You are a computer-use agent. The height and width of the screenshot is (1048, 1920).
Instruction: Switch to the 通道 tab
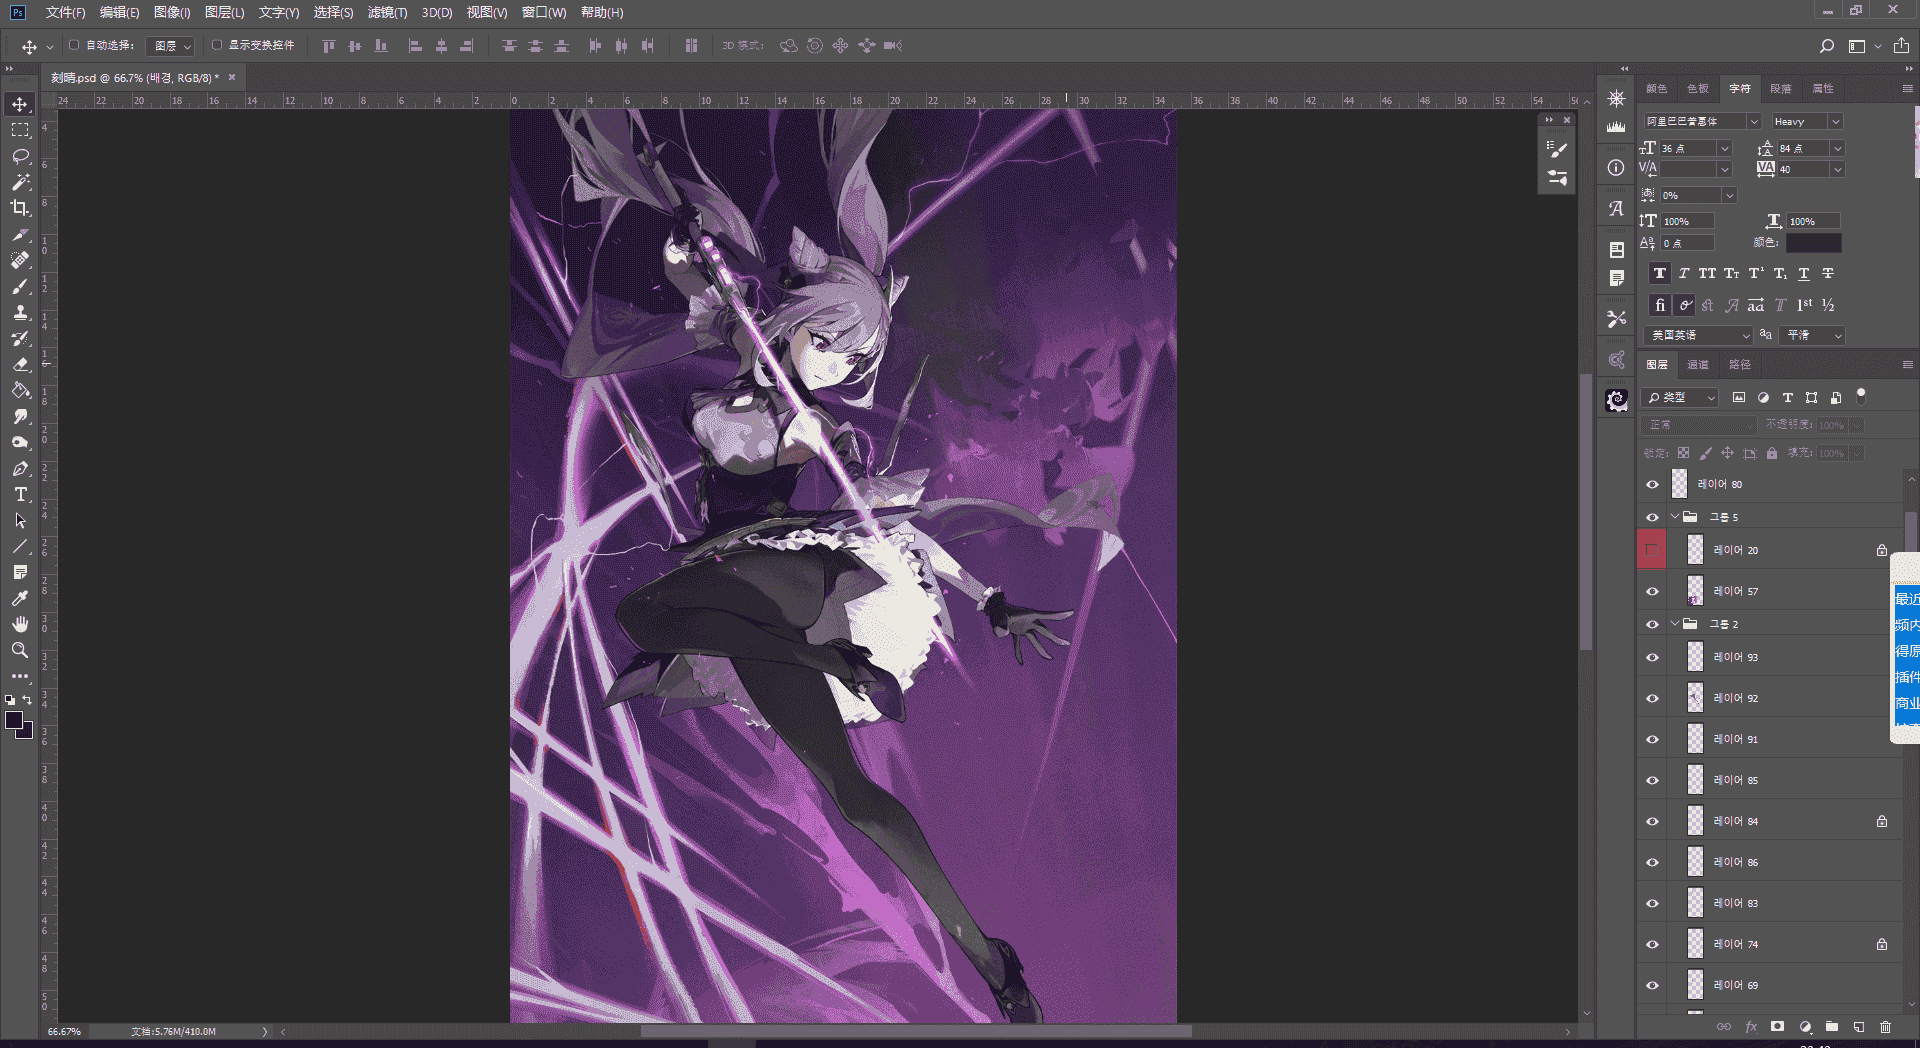click(x=1698, y=365)
